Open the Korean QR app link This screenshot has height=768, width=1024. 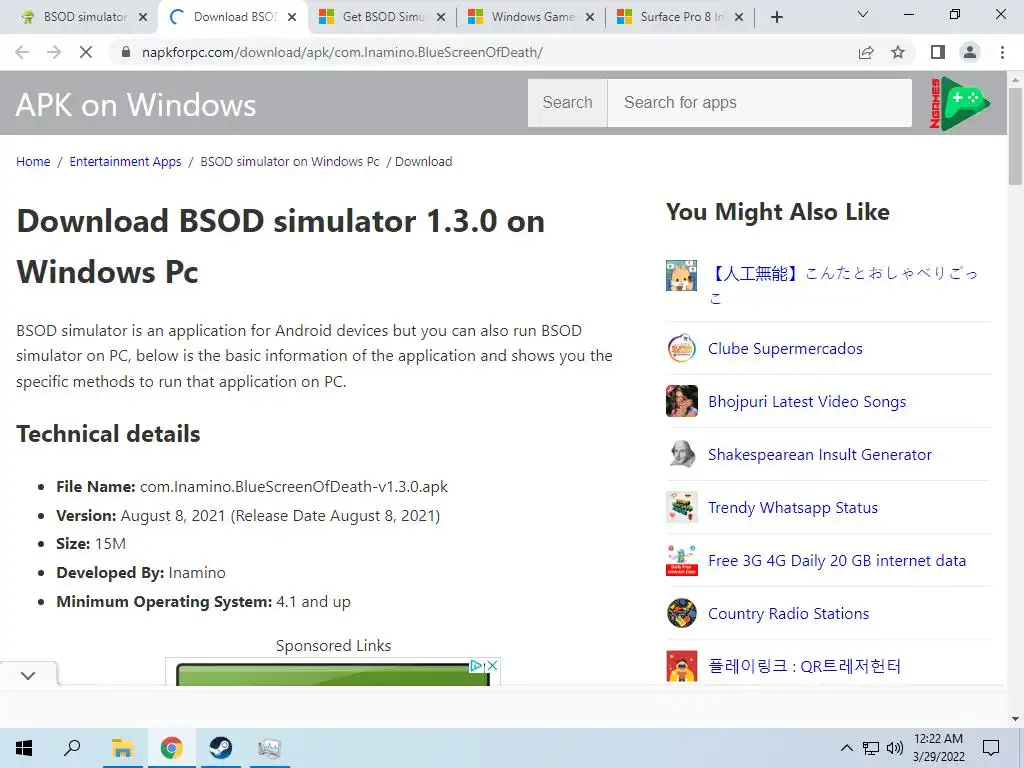coord(805,666)
